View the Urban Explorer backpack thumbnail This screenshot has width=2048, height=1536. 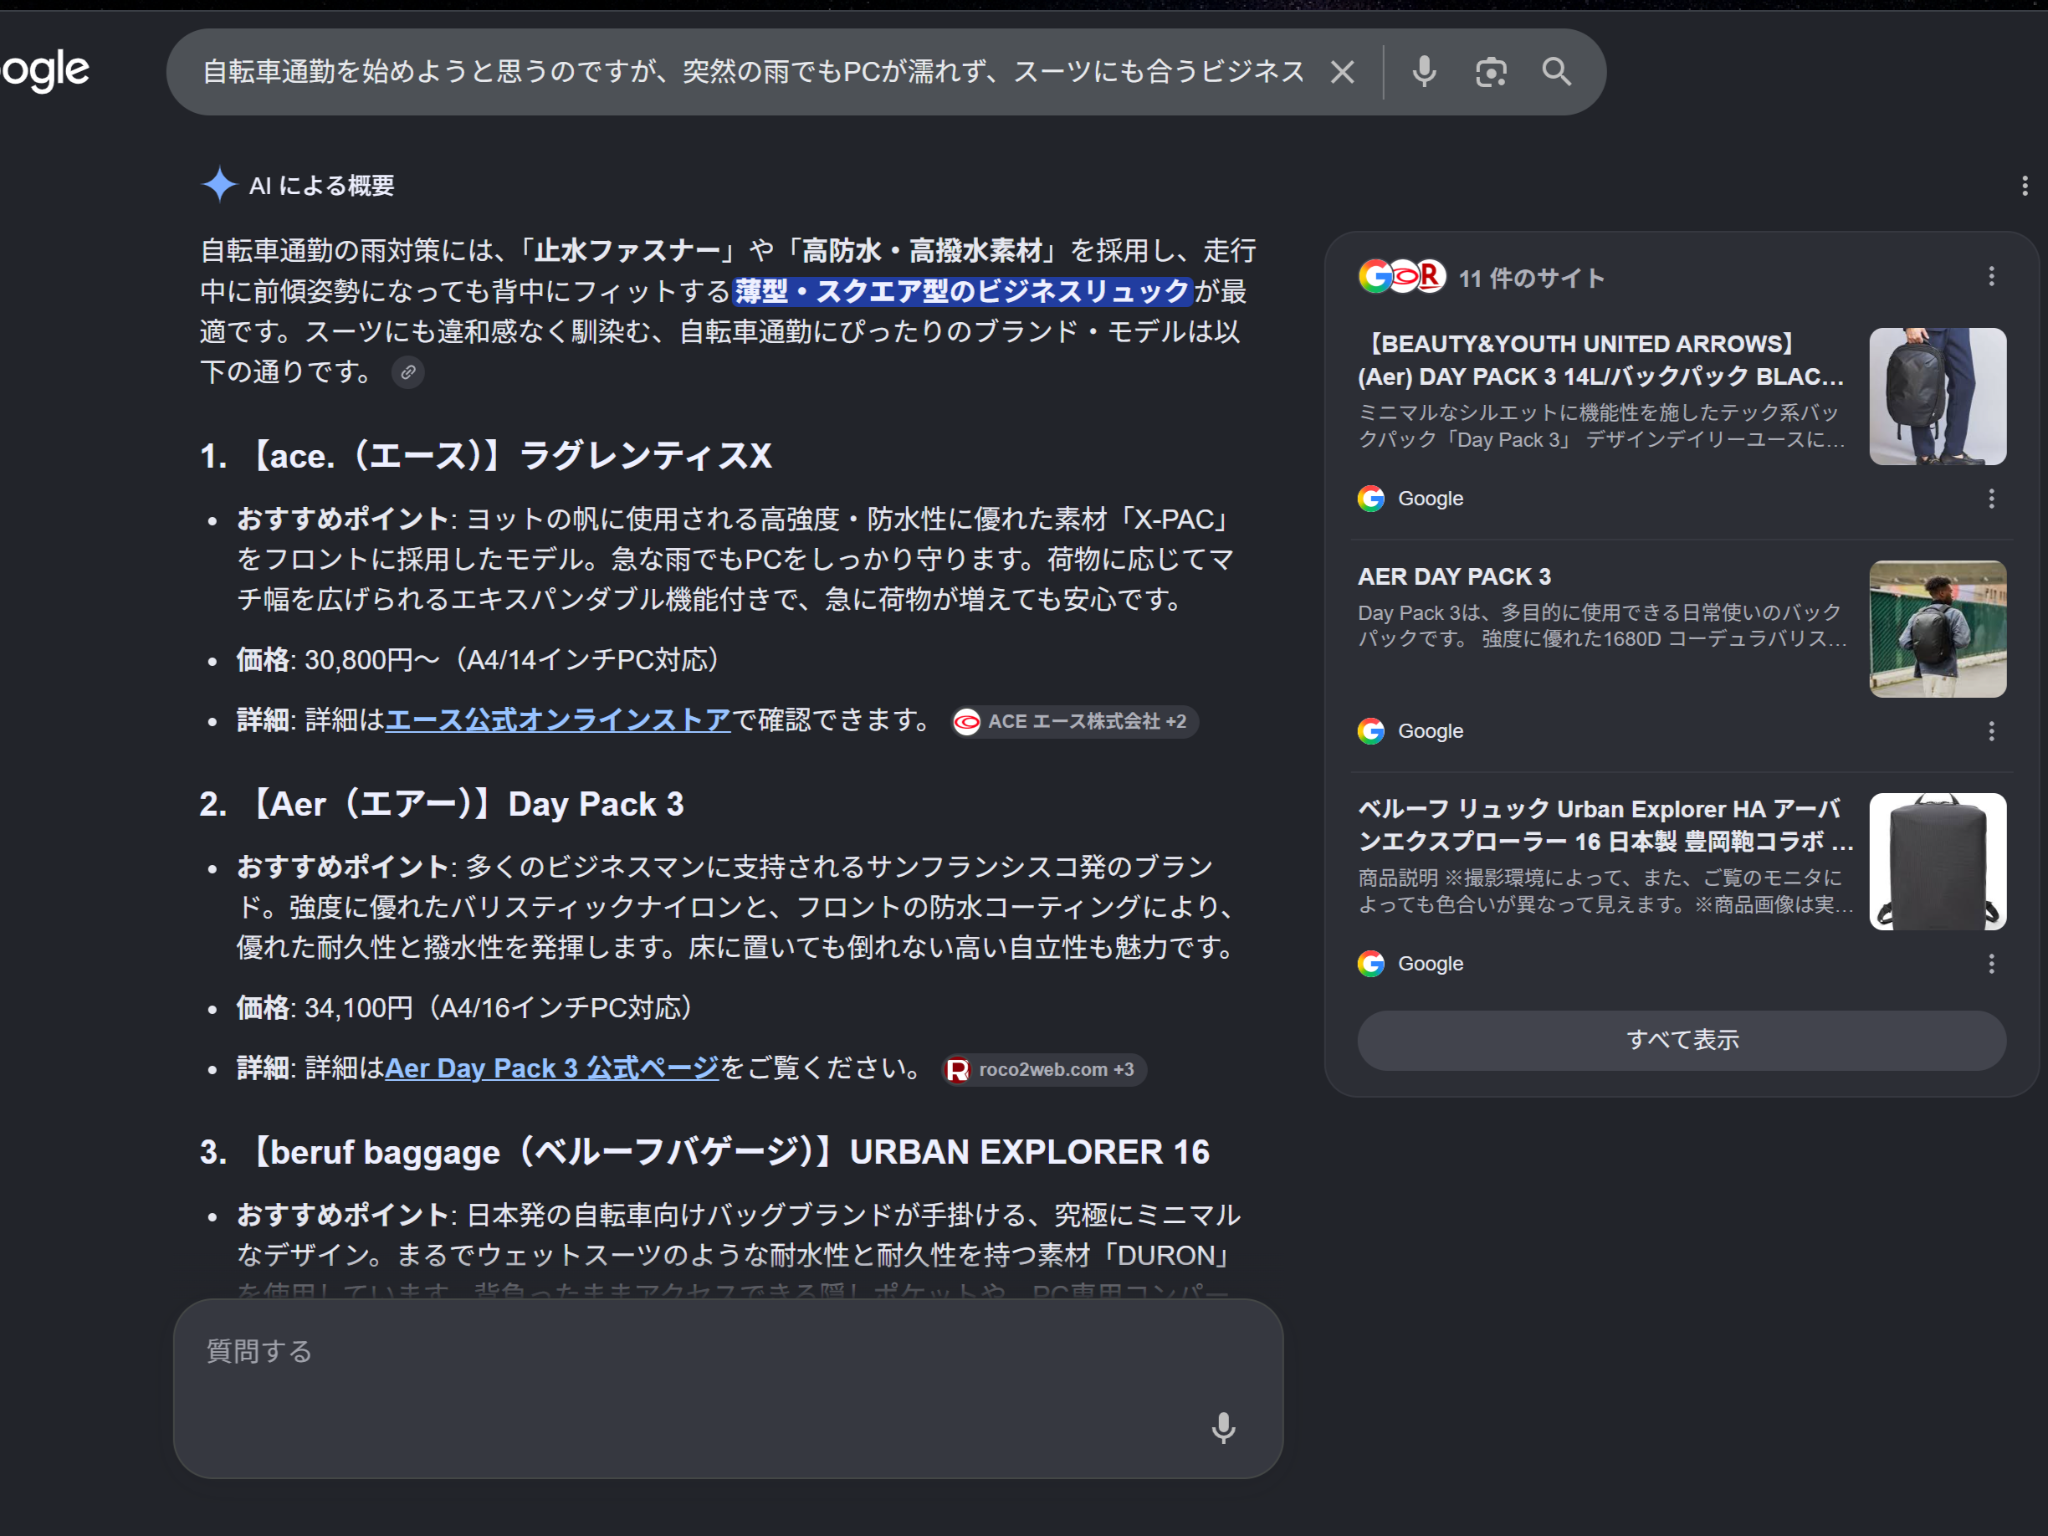click(x=1937, y=861)
